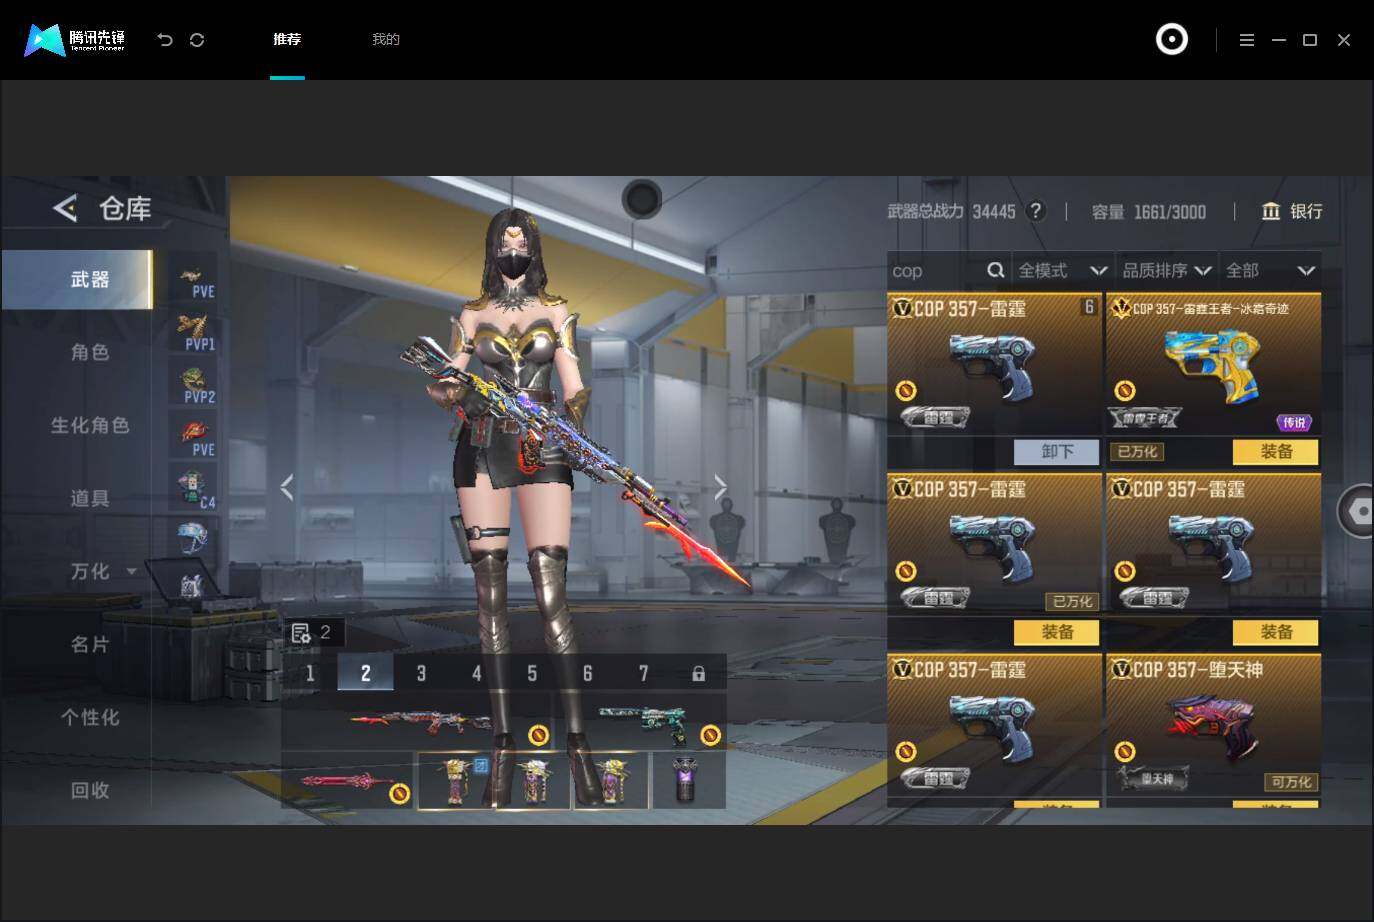The image size is (1374, 922).
Task: Open the 品质排序 sort dropdown
Action: point(1167,271)
